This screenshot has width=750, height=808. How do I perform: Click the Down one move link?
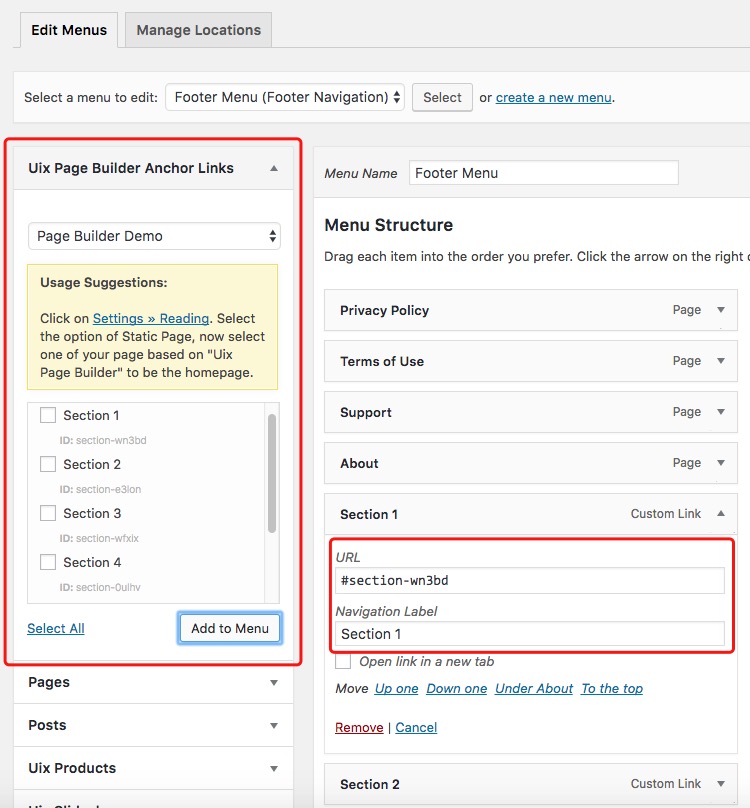coord(457,688)
